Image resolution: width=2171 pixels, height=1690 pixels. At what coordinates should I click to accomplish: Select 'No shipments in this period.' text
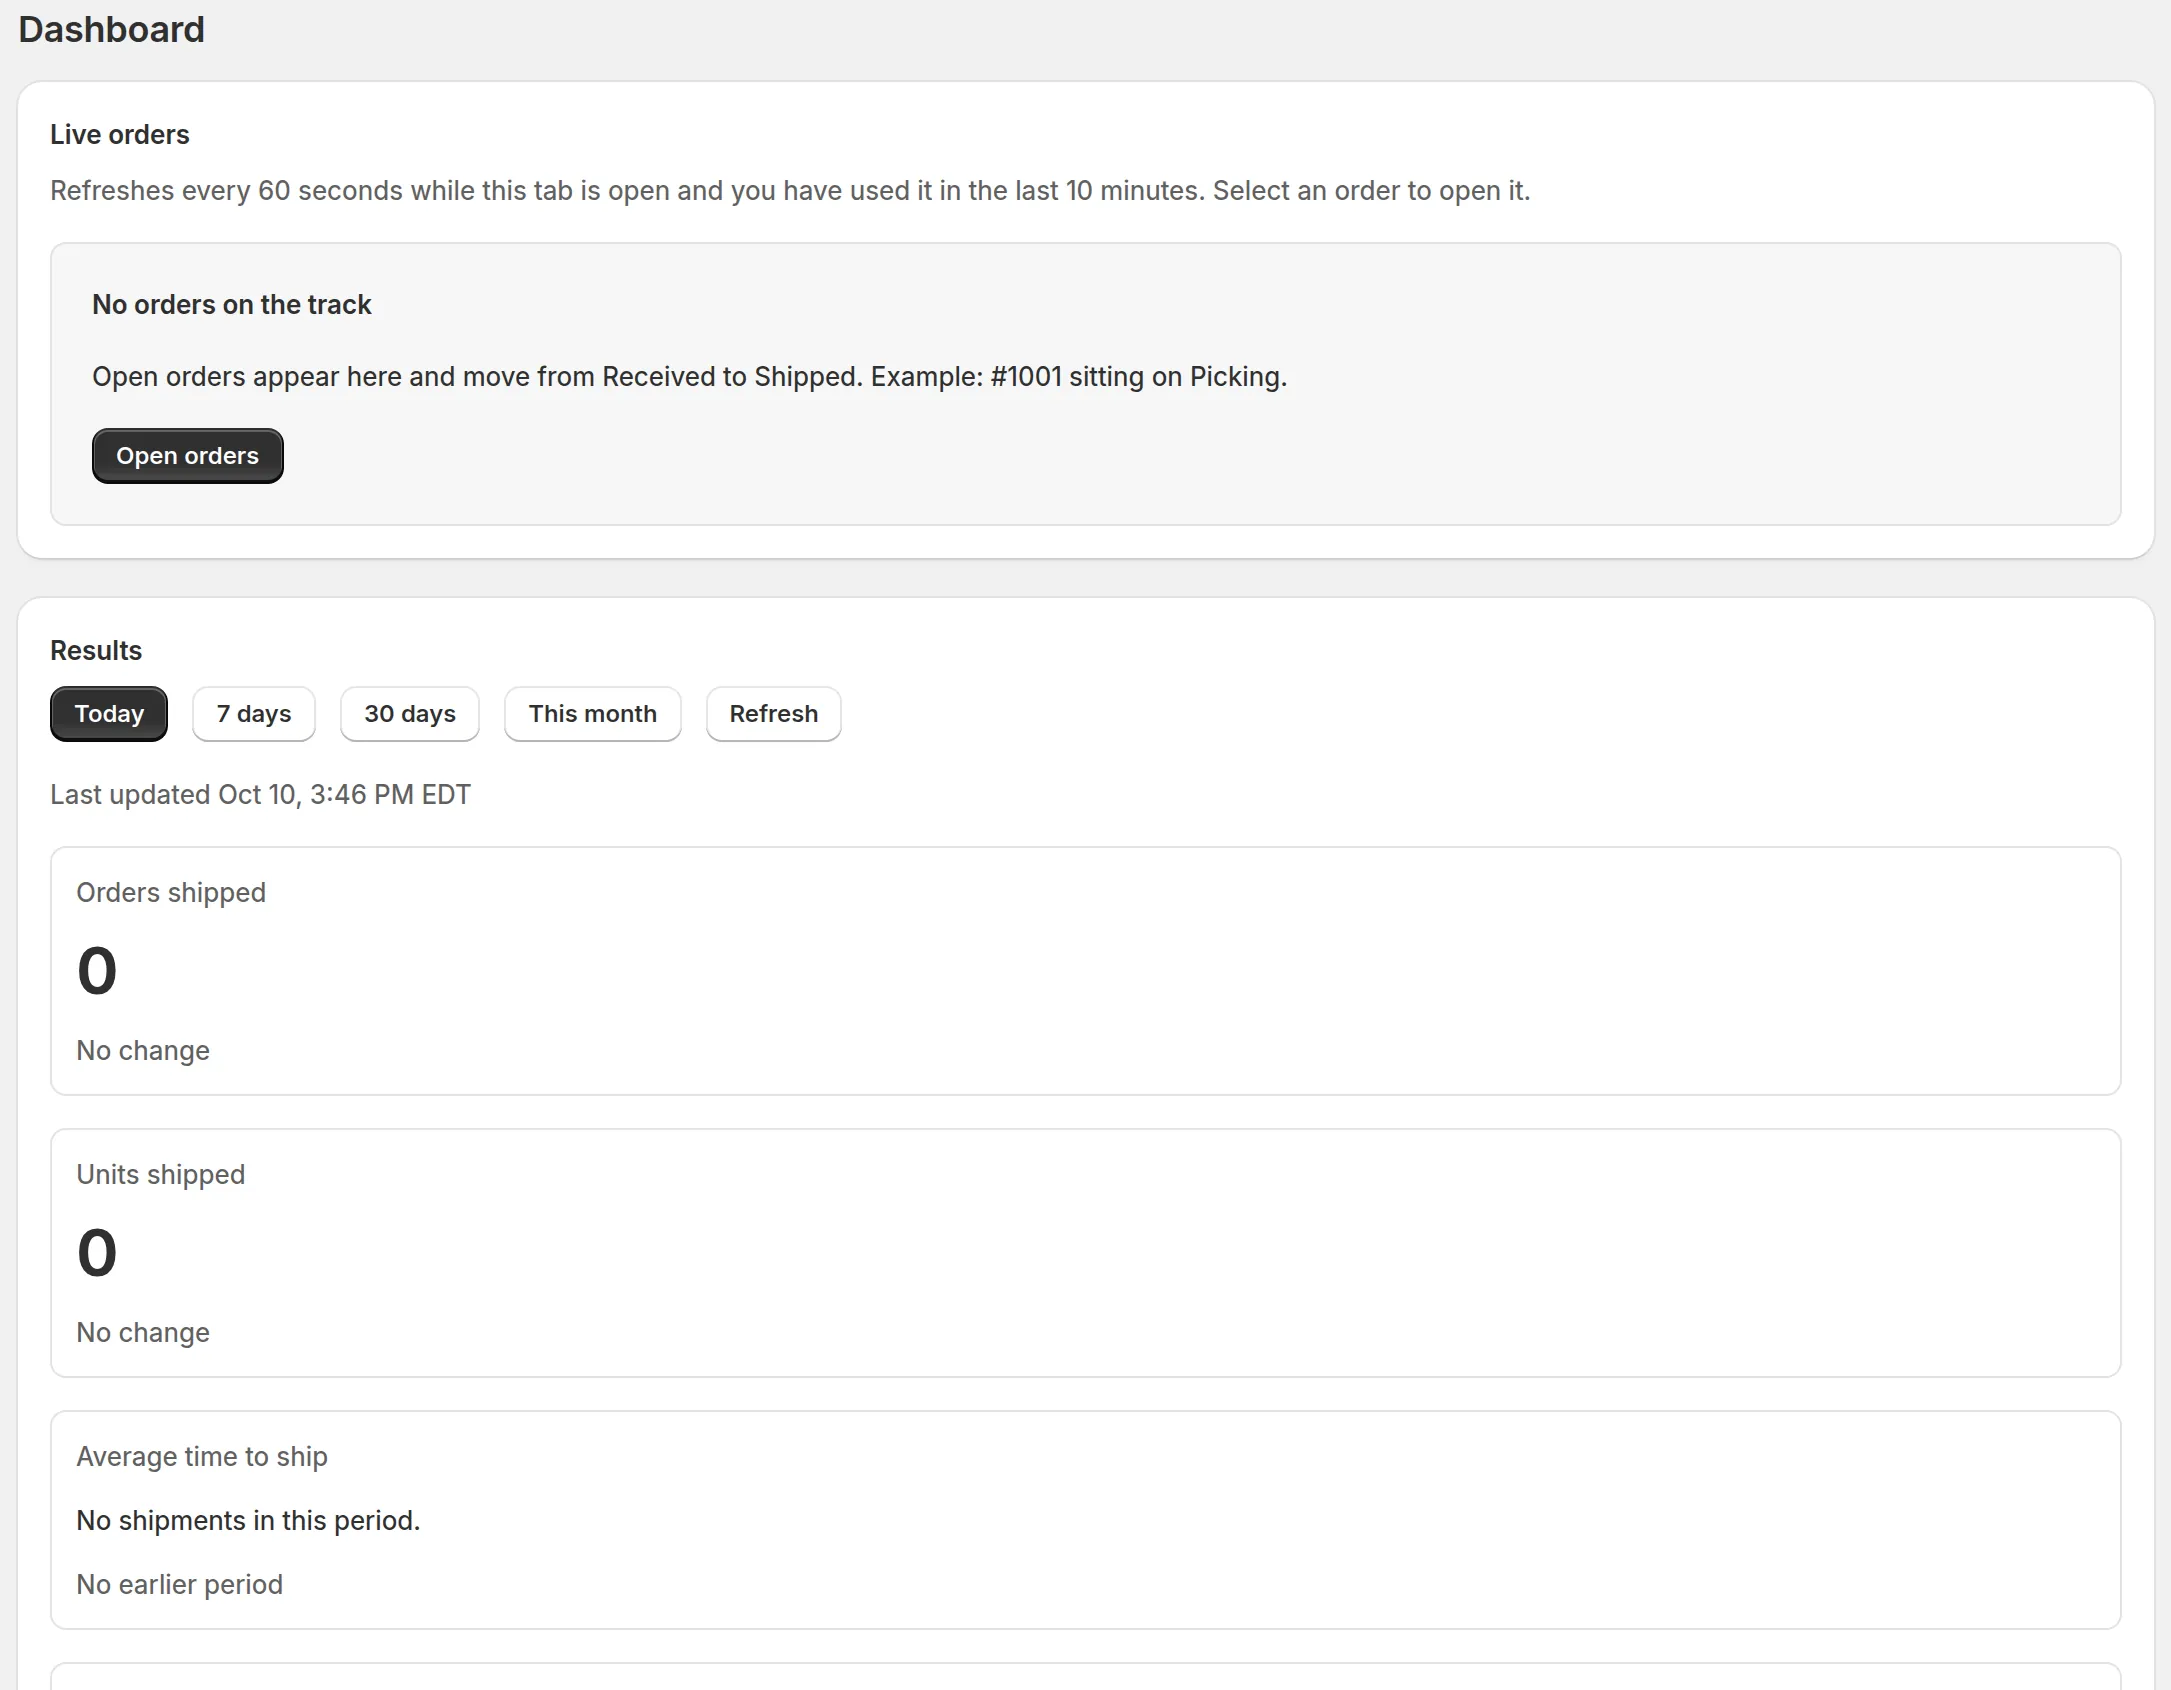[x=248, y=1521]
